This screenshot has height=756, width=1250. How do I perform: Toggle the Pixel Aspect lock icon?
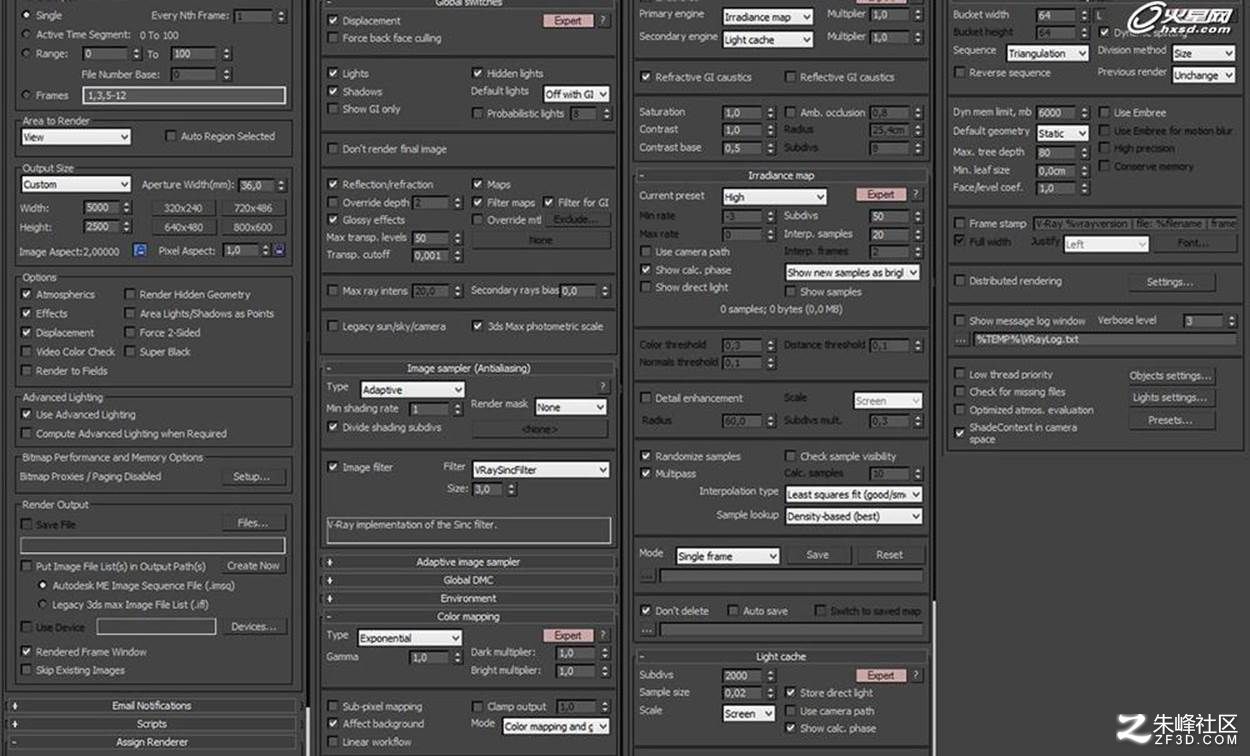279,251
